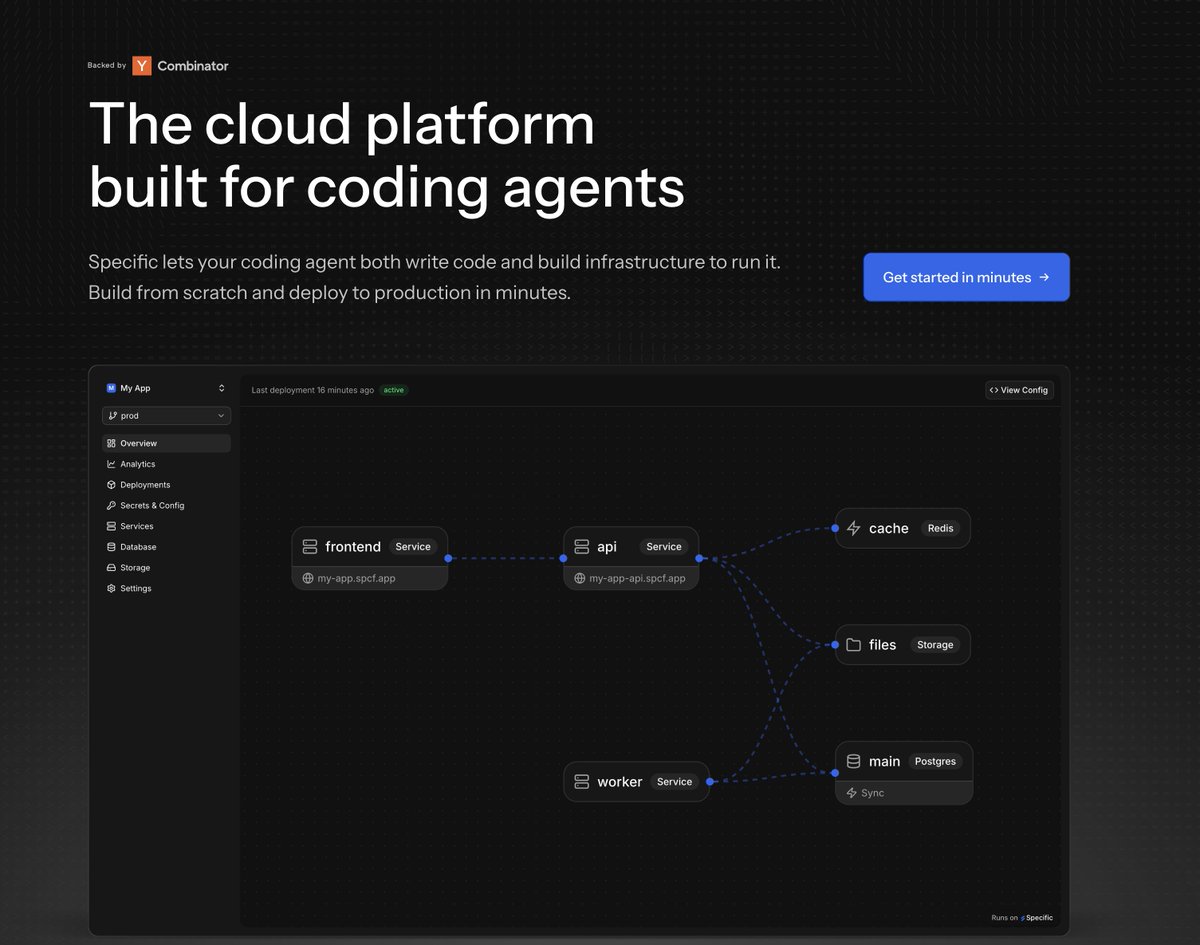The image size is (1200, 945).
Task: Click the Services server icon in sidebar
Action: [111, 526]
